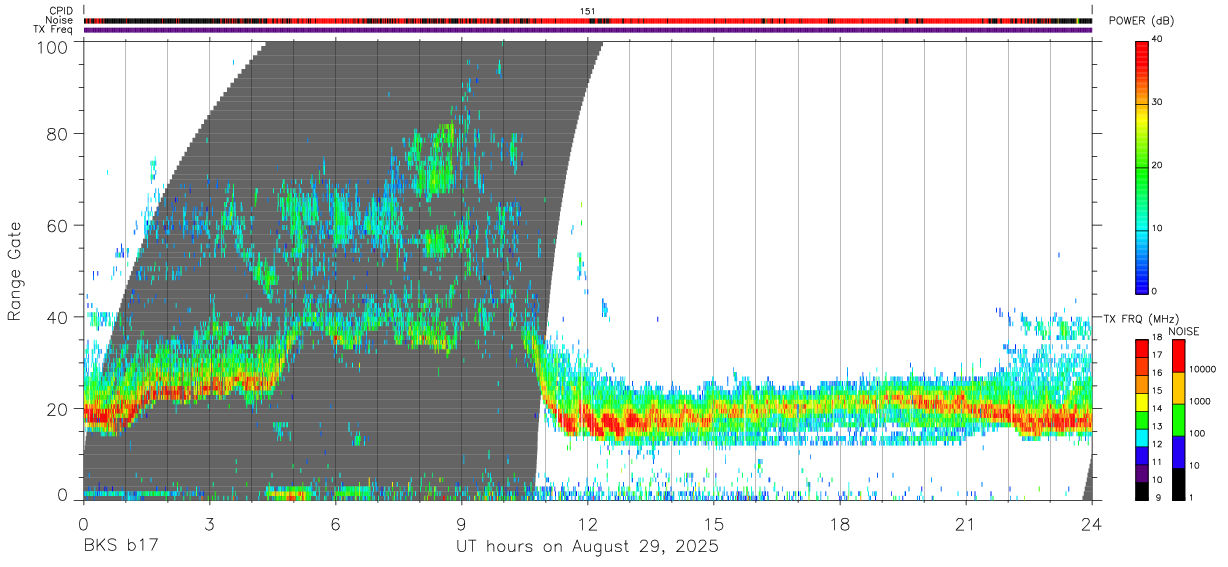Click the 100 tick on Range Gate axis
This screenshot has width=1228, height=567.
54,46
